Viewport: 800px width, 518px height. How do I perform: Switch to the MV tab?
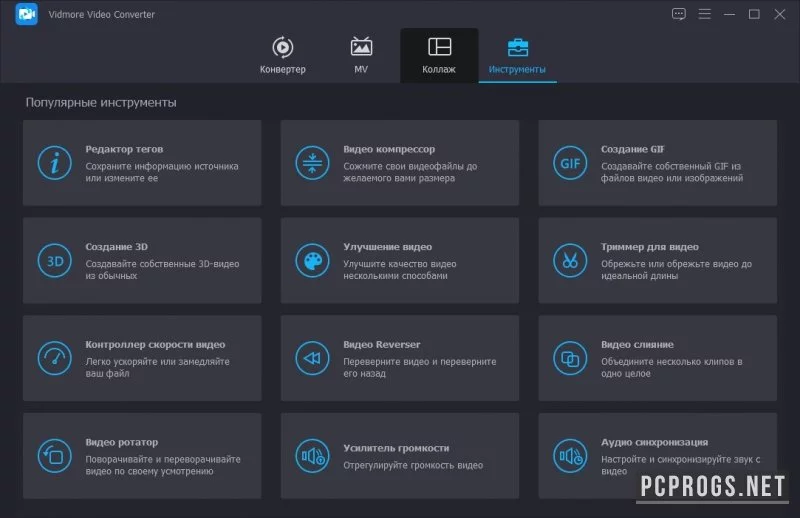pos(361,55)
